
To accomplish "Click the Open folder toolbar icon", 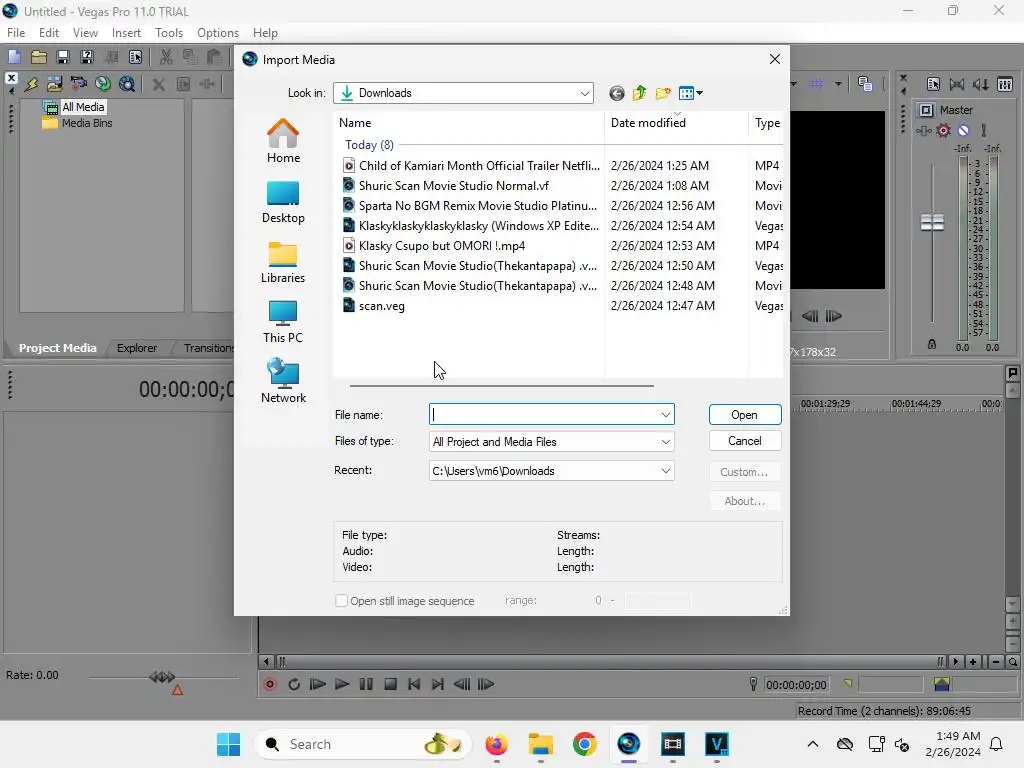I will (x=39, y=57).
